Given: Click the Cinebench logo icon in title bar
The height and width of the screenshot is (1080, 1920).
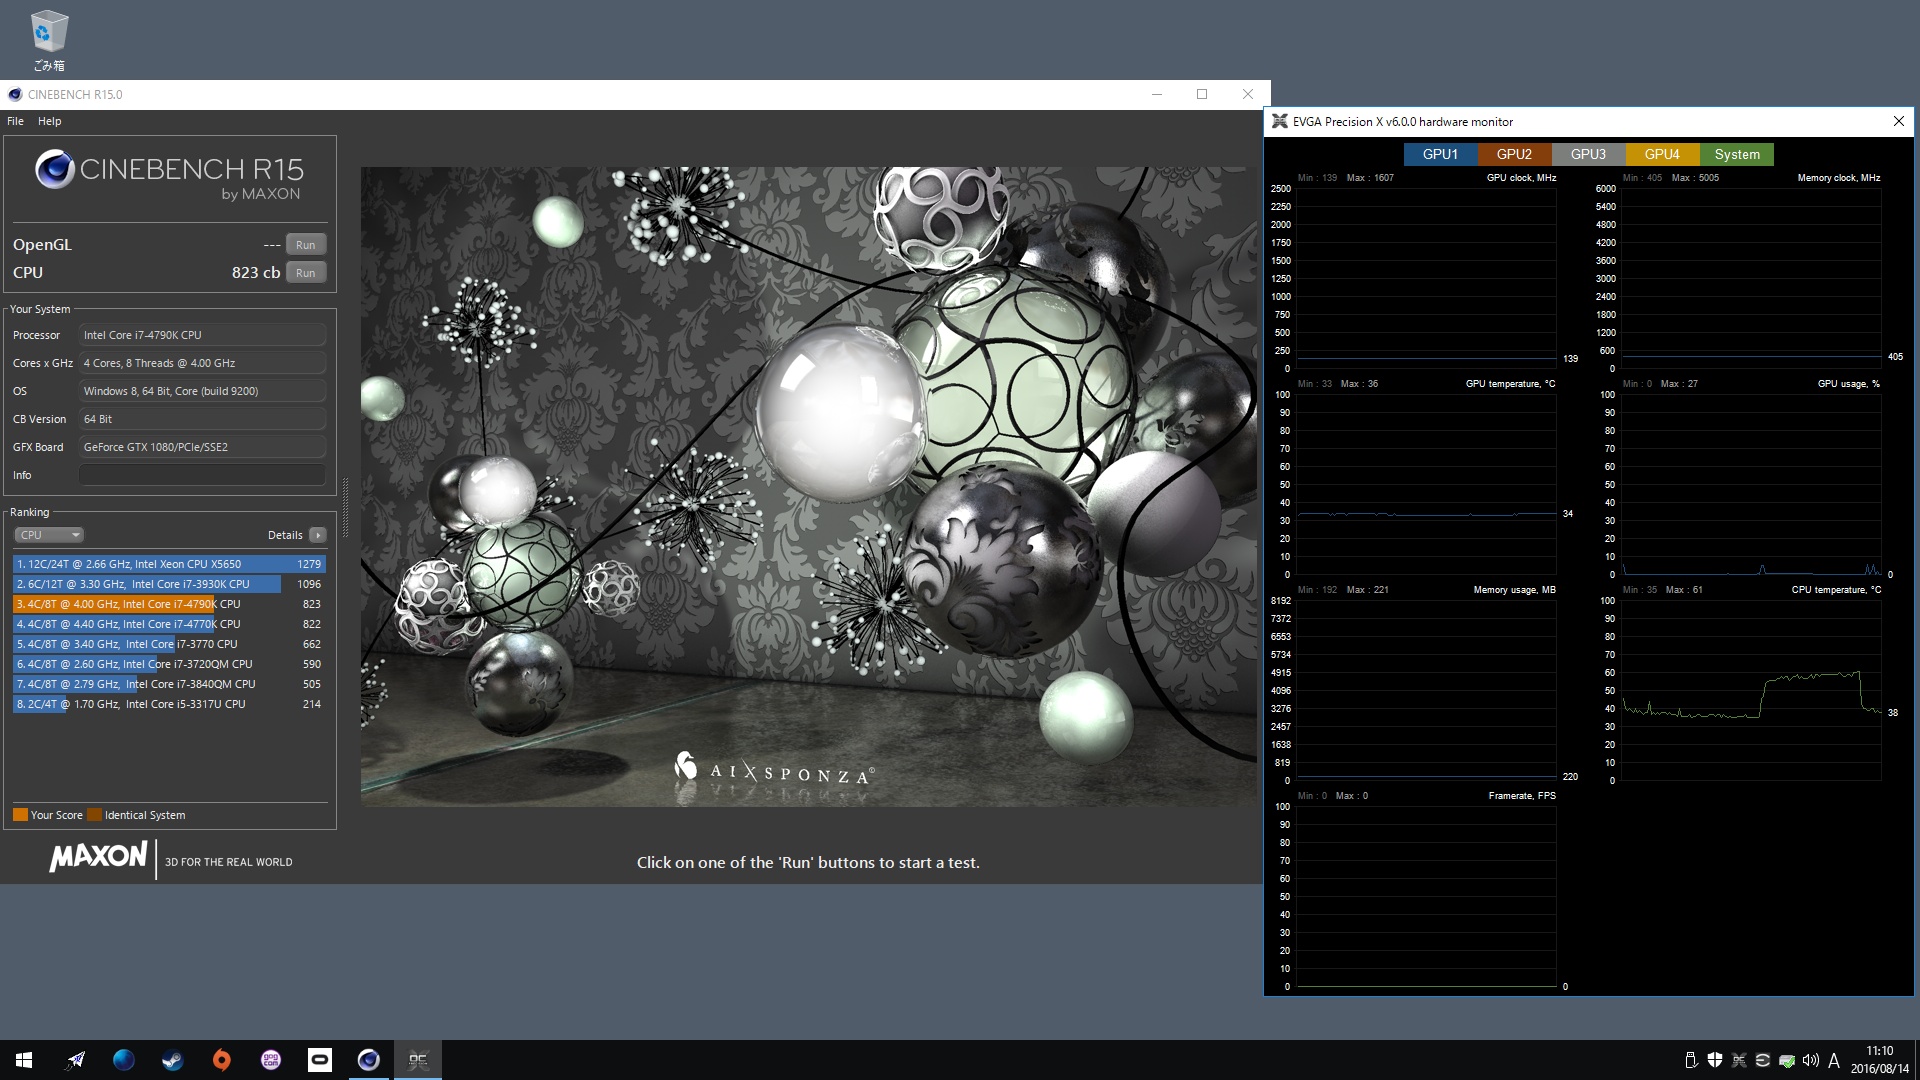Looking at the screenshot, I should click(x=15, y=95).
